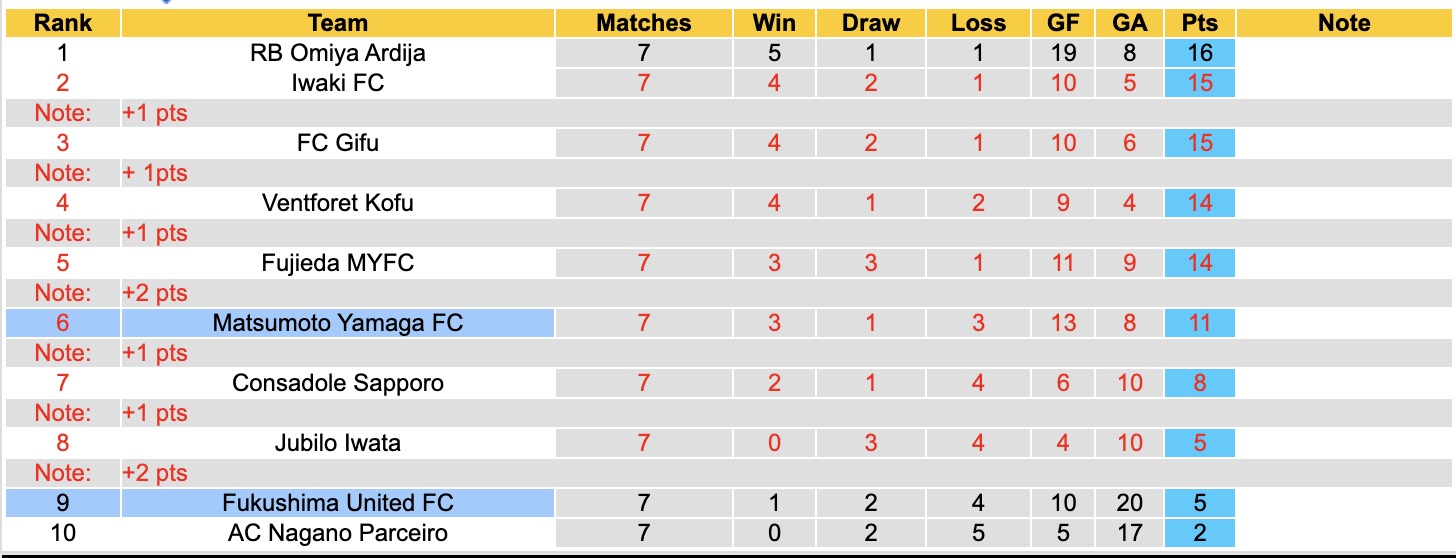The height and width of the screenshot is (558, 1456).
Task: Click highlighted Fukushima United FC cell
Action: tap(337, 503)
